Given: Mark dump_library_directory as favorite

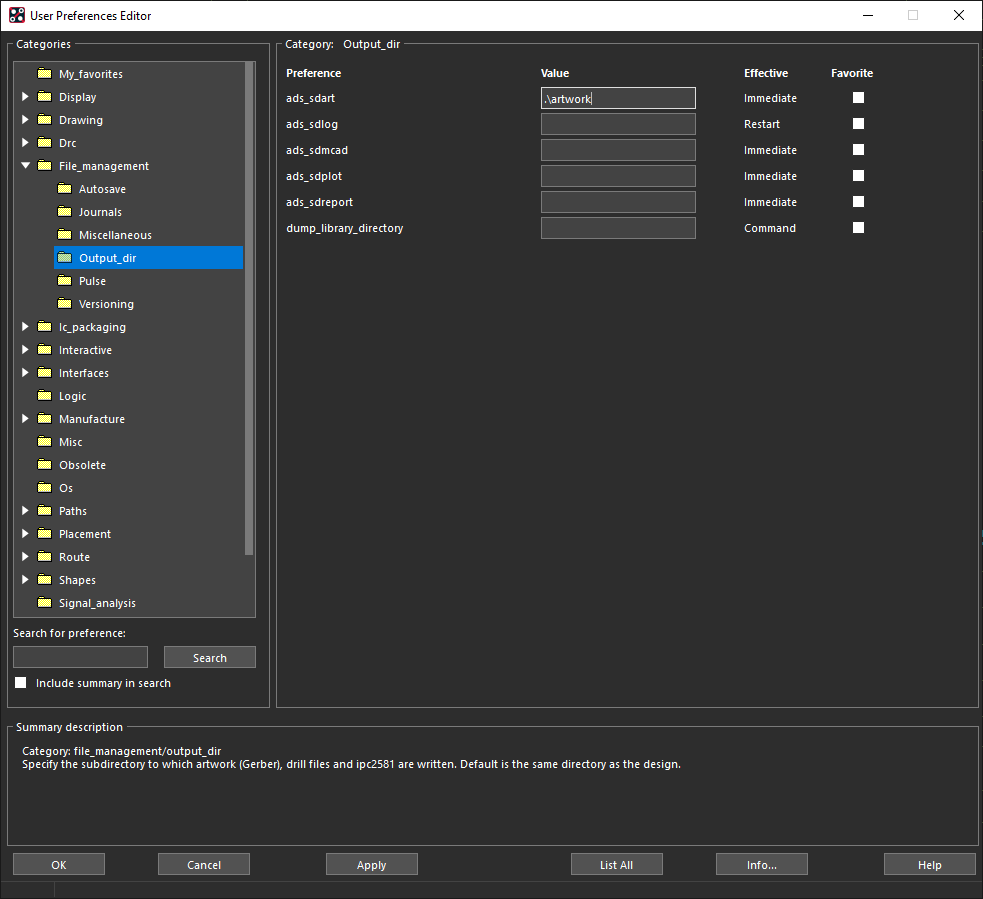Looking at the screenshot, I should pos(858,228).
